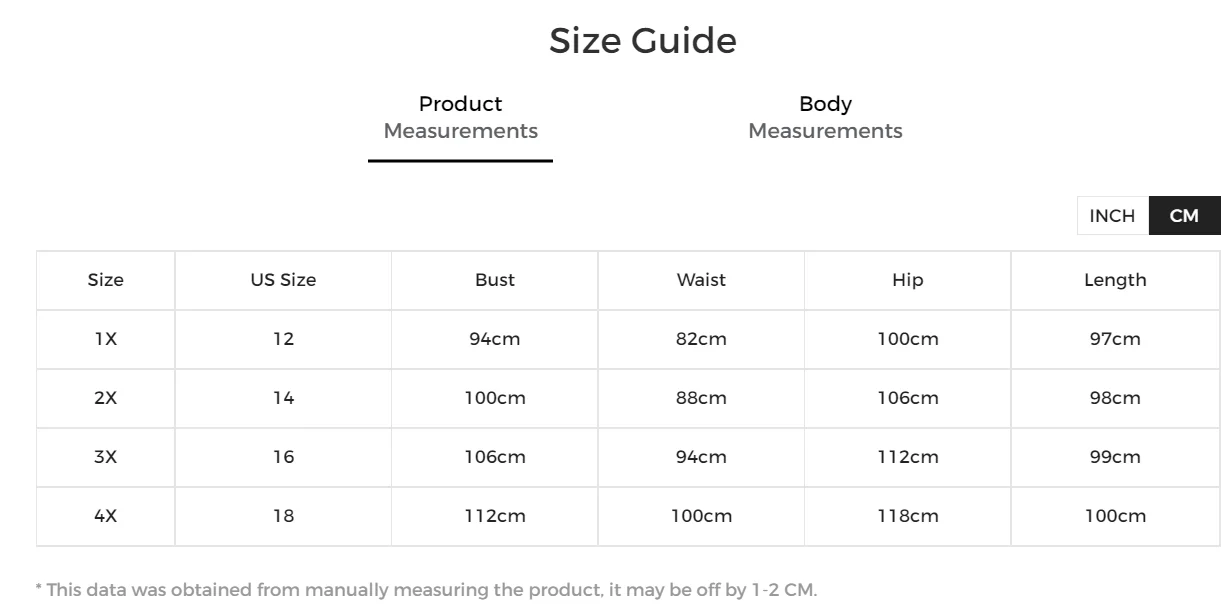Click the Size column header

[106, 280]
